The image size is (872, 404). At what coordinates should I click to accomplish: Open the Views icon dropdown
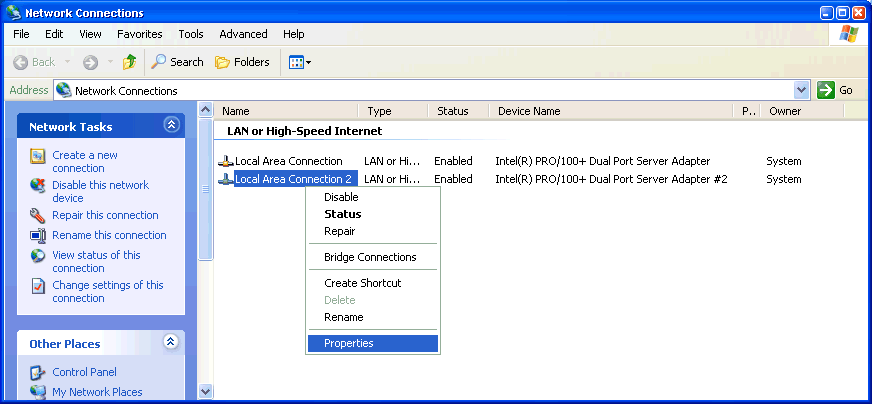point(300,62)
